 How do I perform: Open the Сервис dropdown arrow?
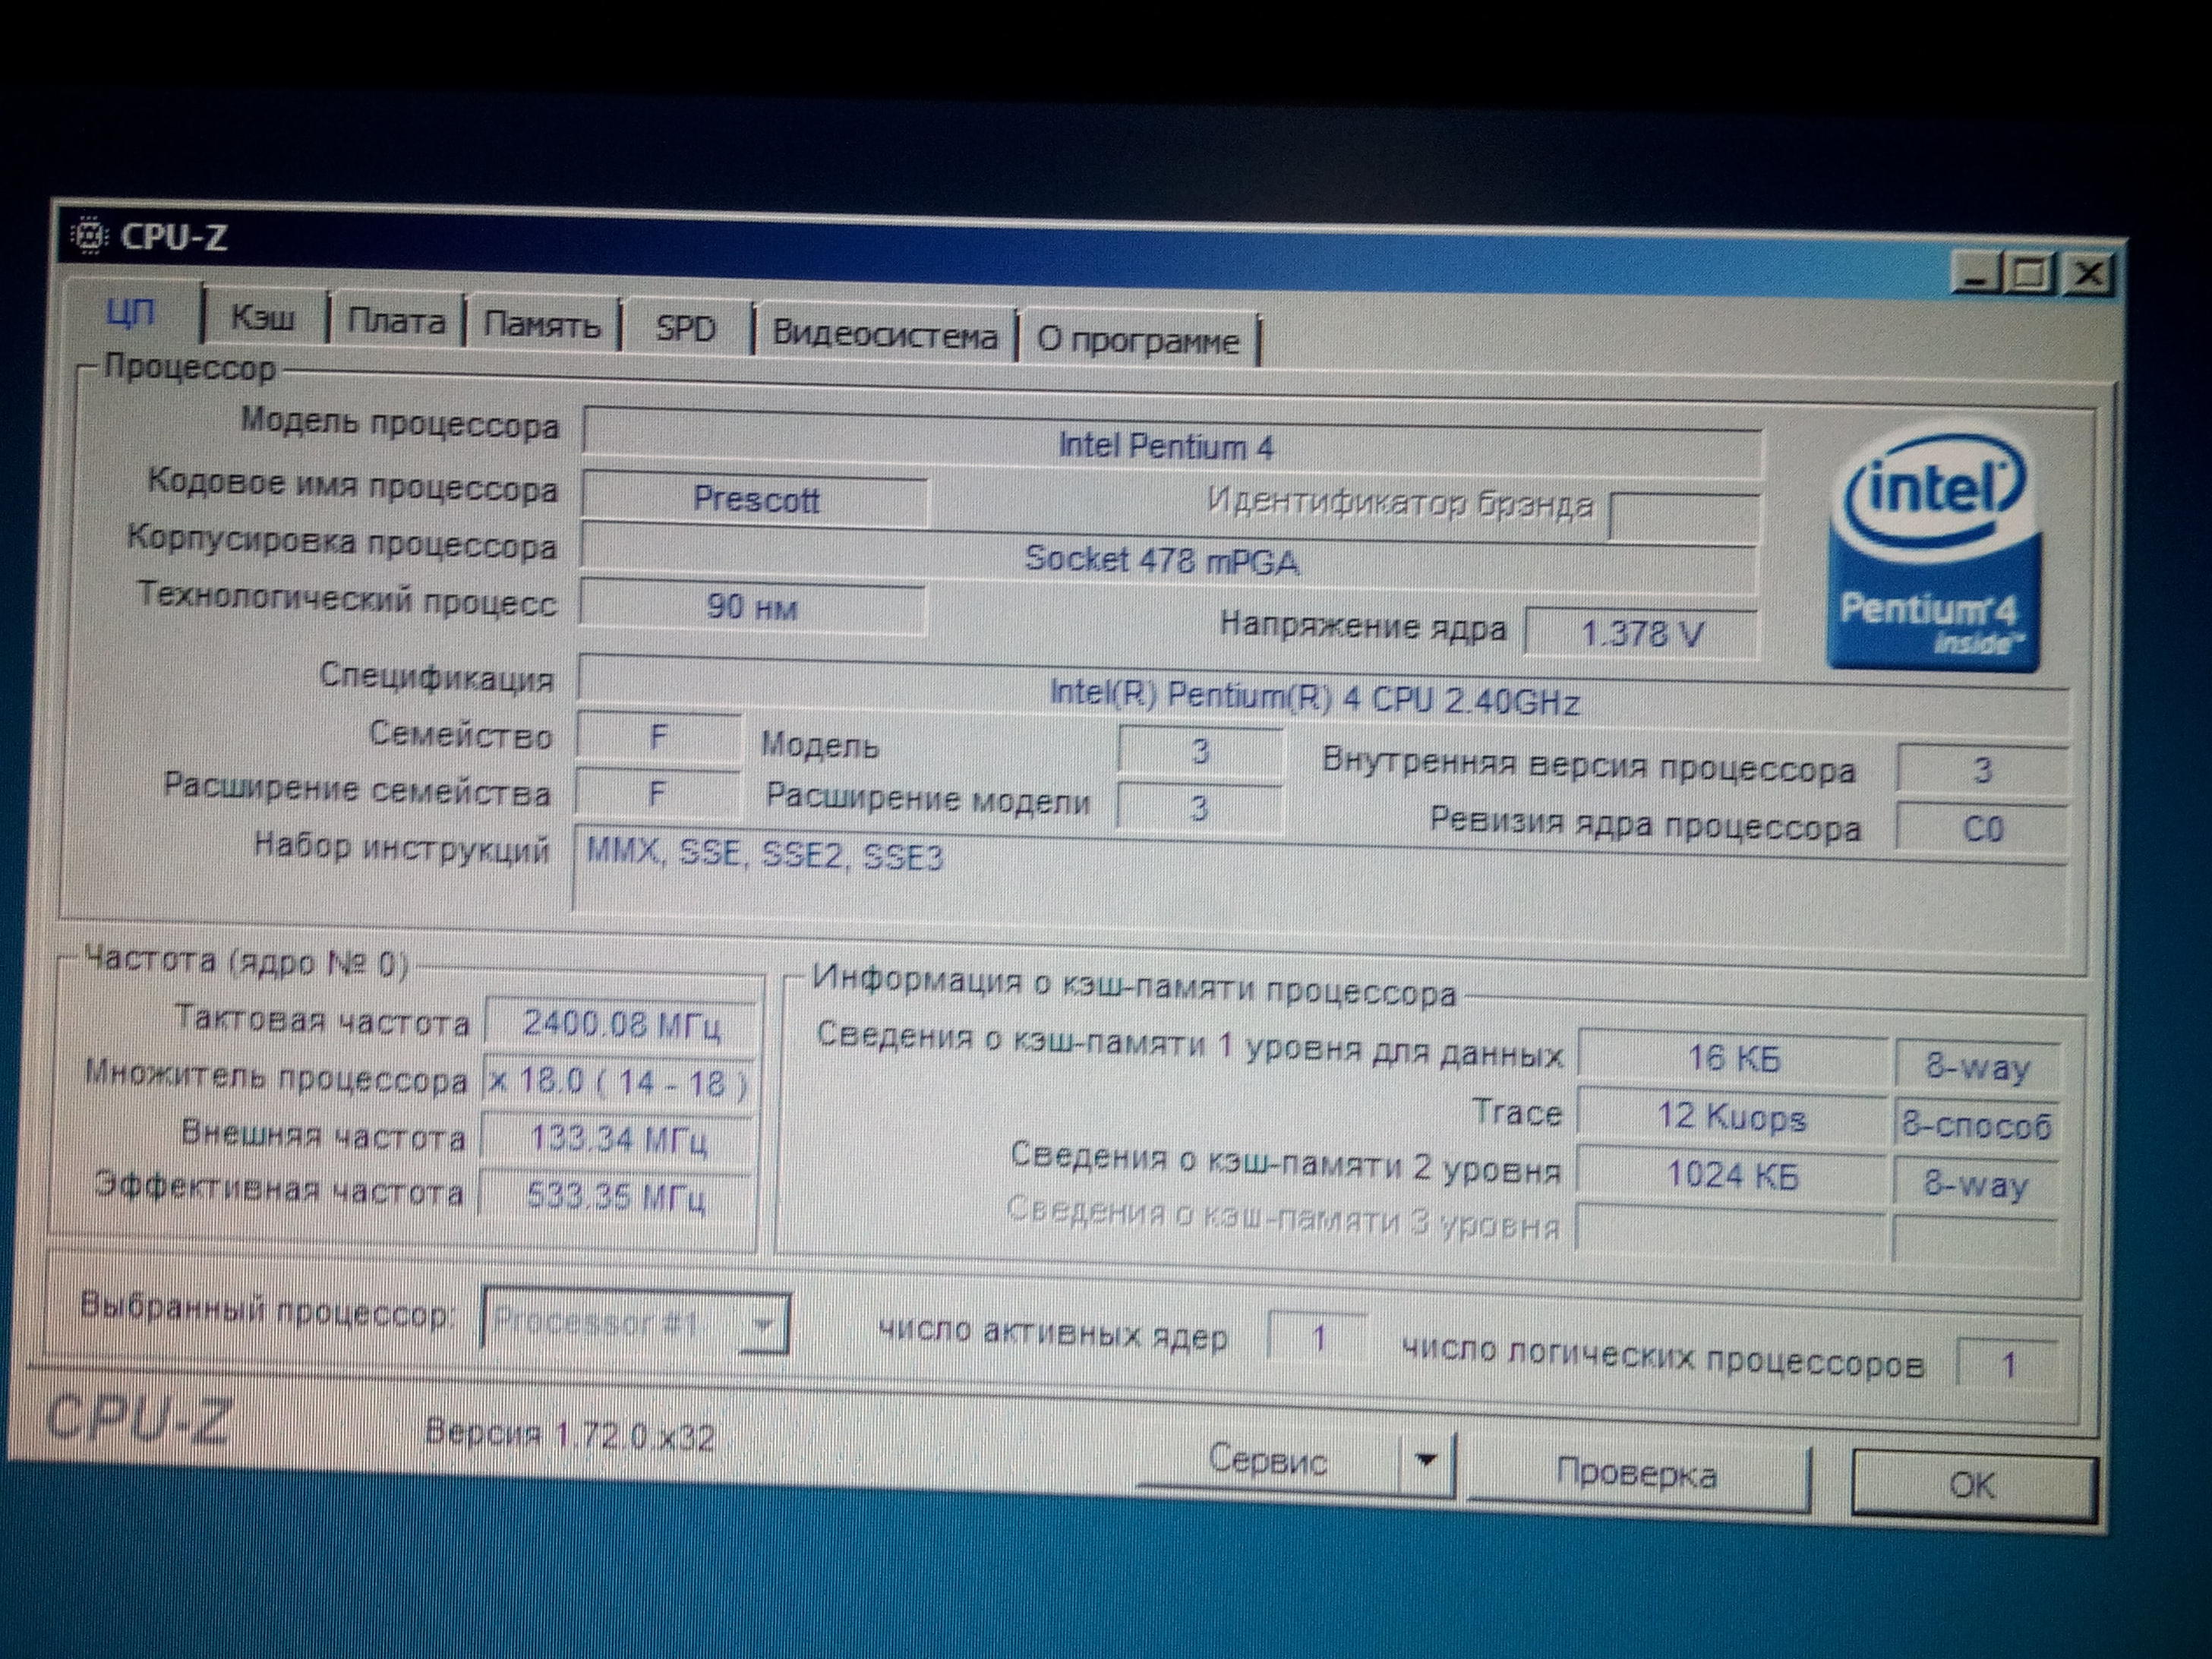tap(1427, 1462)
